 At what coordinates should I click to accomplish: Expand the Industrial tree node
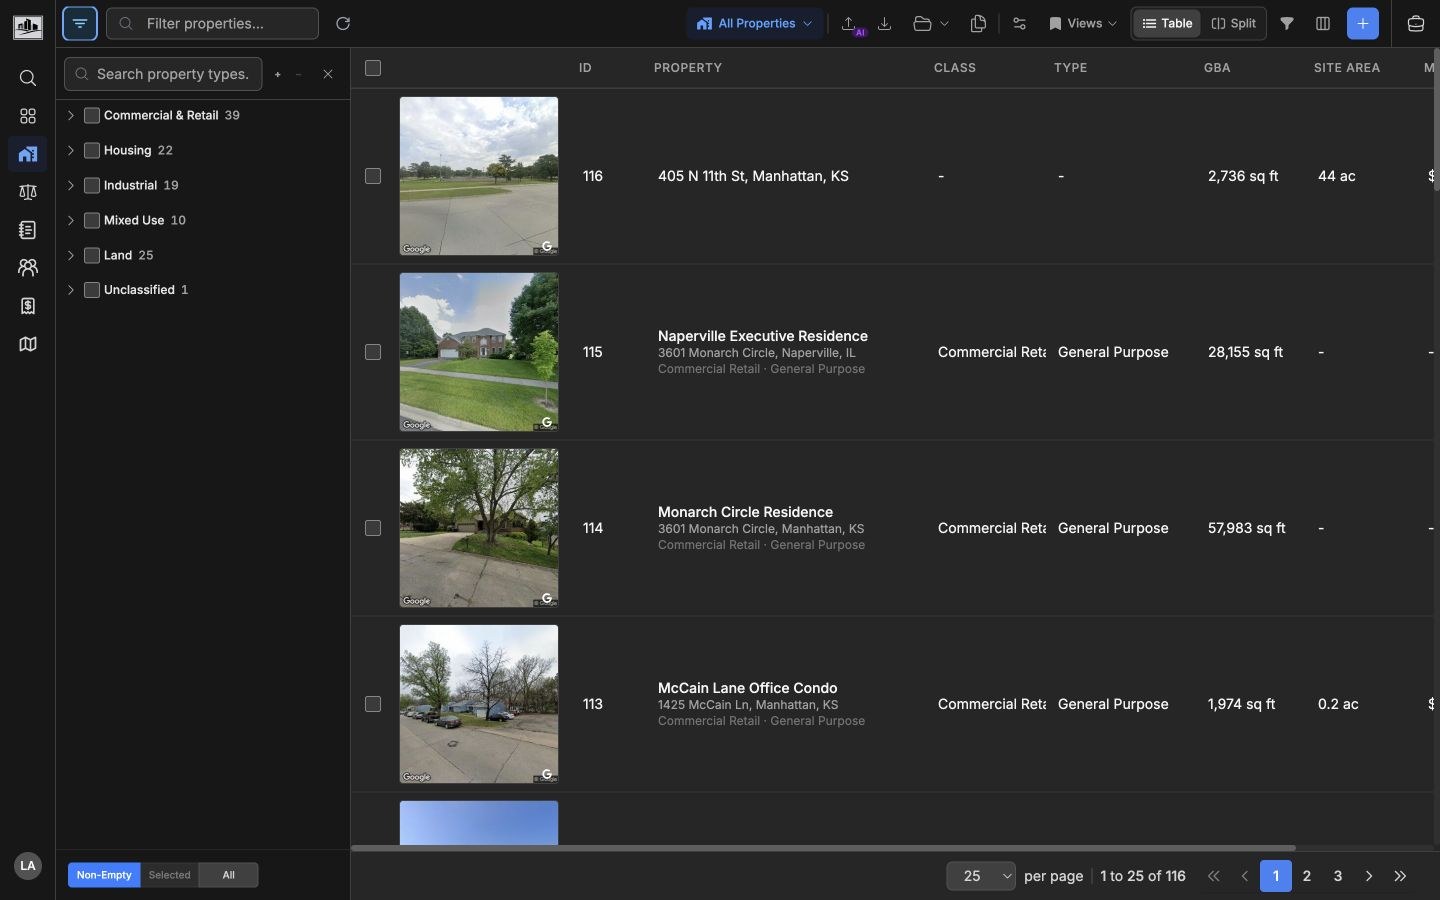pos(70,185)
